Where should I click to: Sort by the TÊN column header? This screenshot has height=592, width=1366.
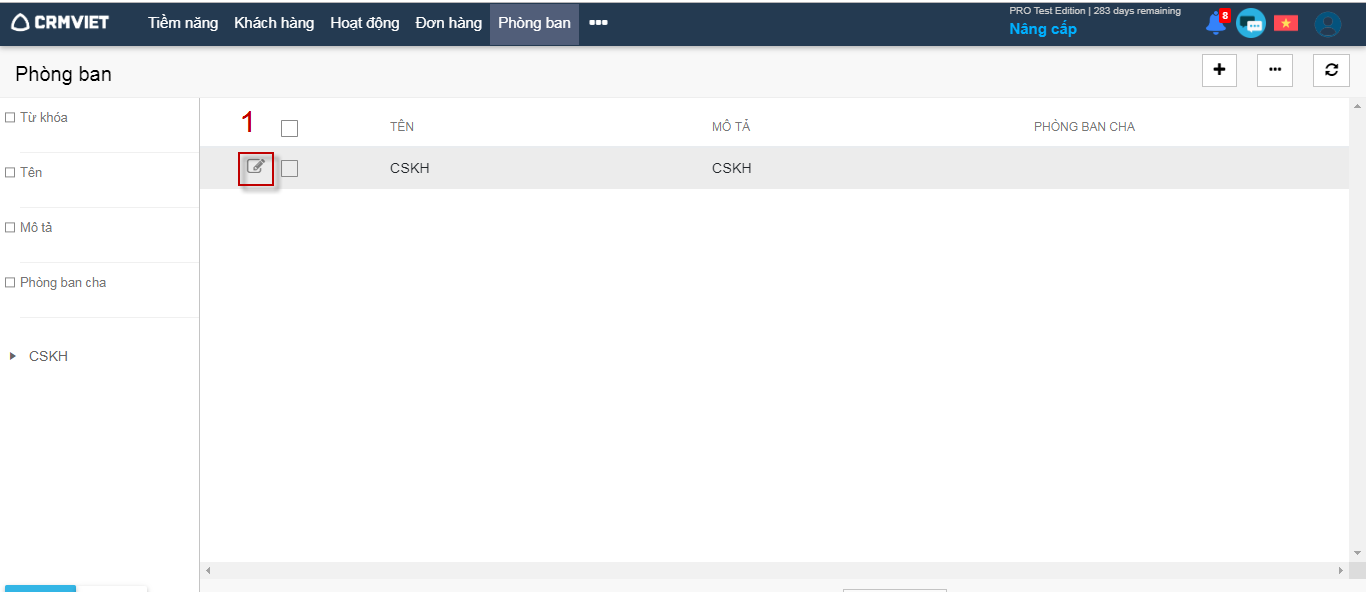pyautogui.click(x=402, y=127)
